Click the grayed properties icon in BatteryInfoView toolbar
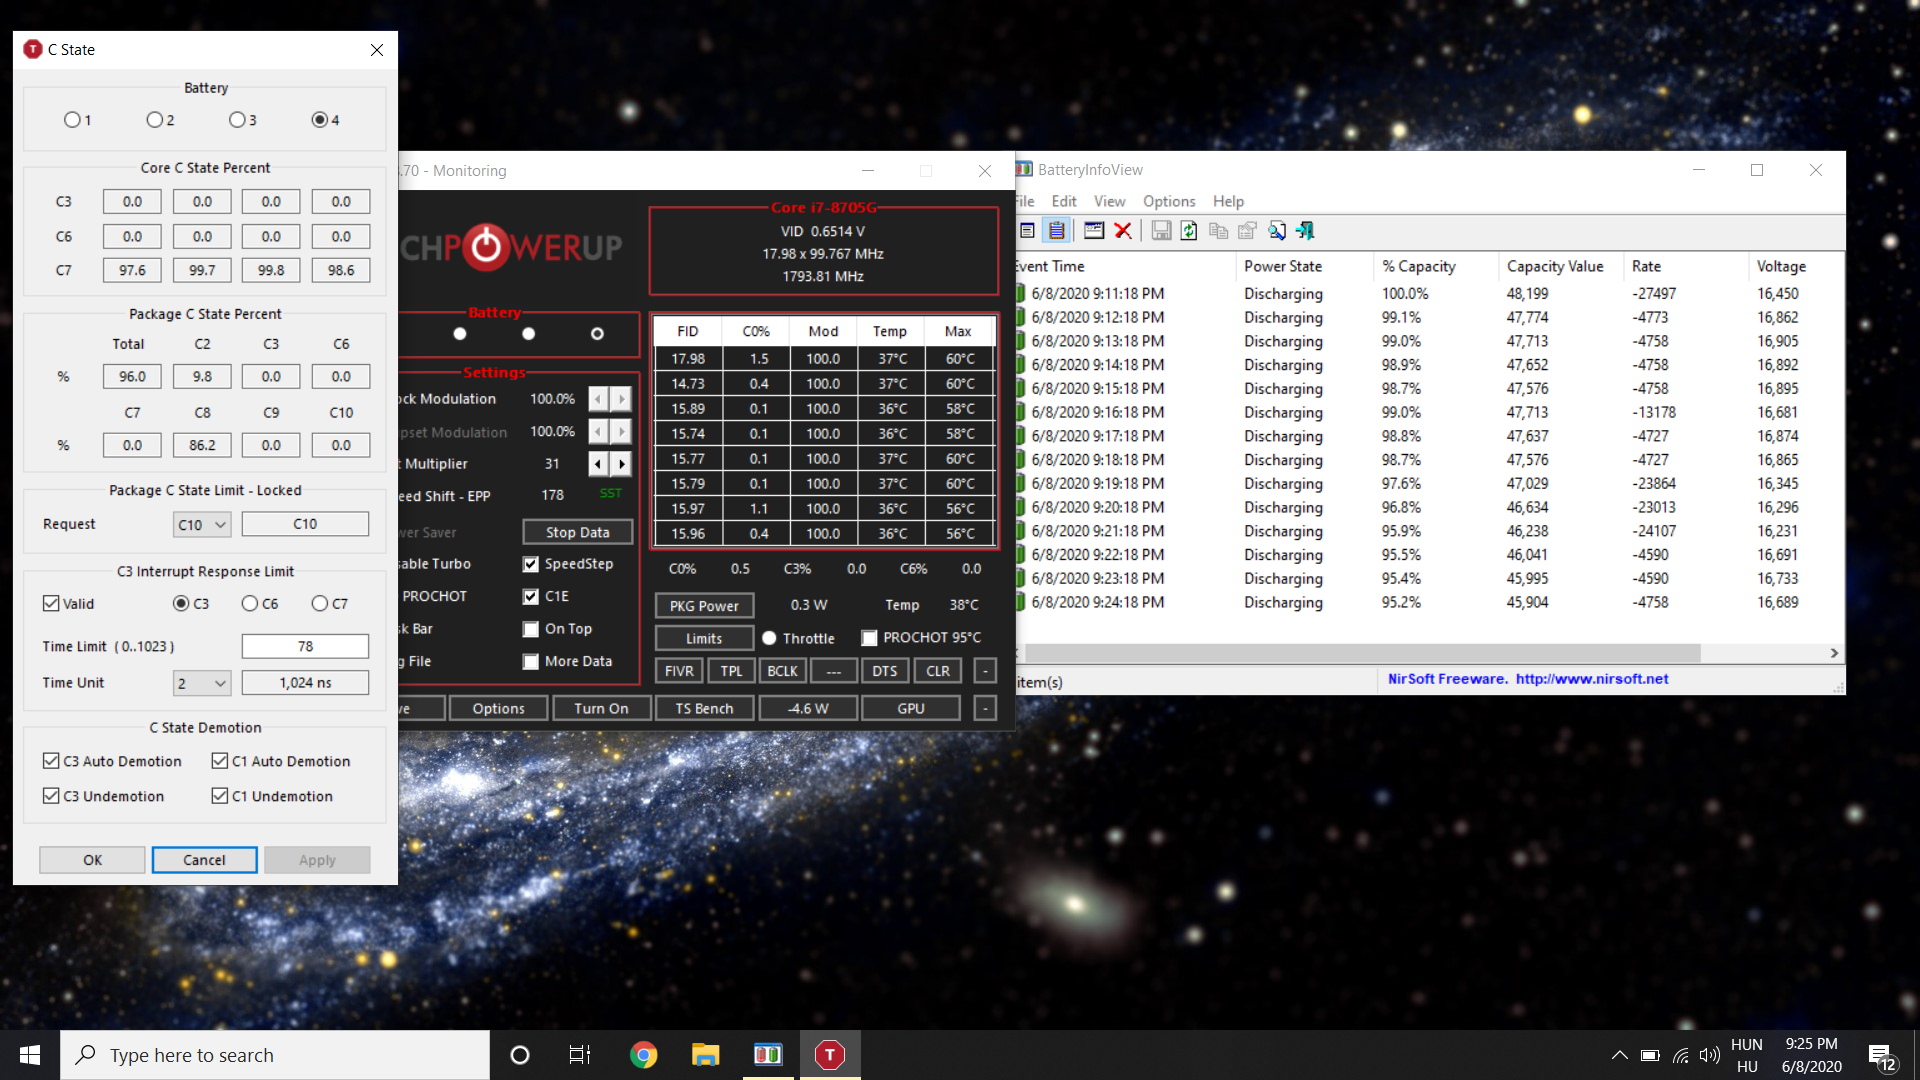 [1247, 231]
